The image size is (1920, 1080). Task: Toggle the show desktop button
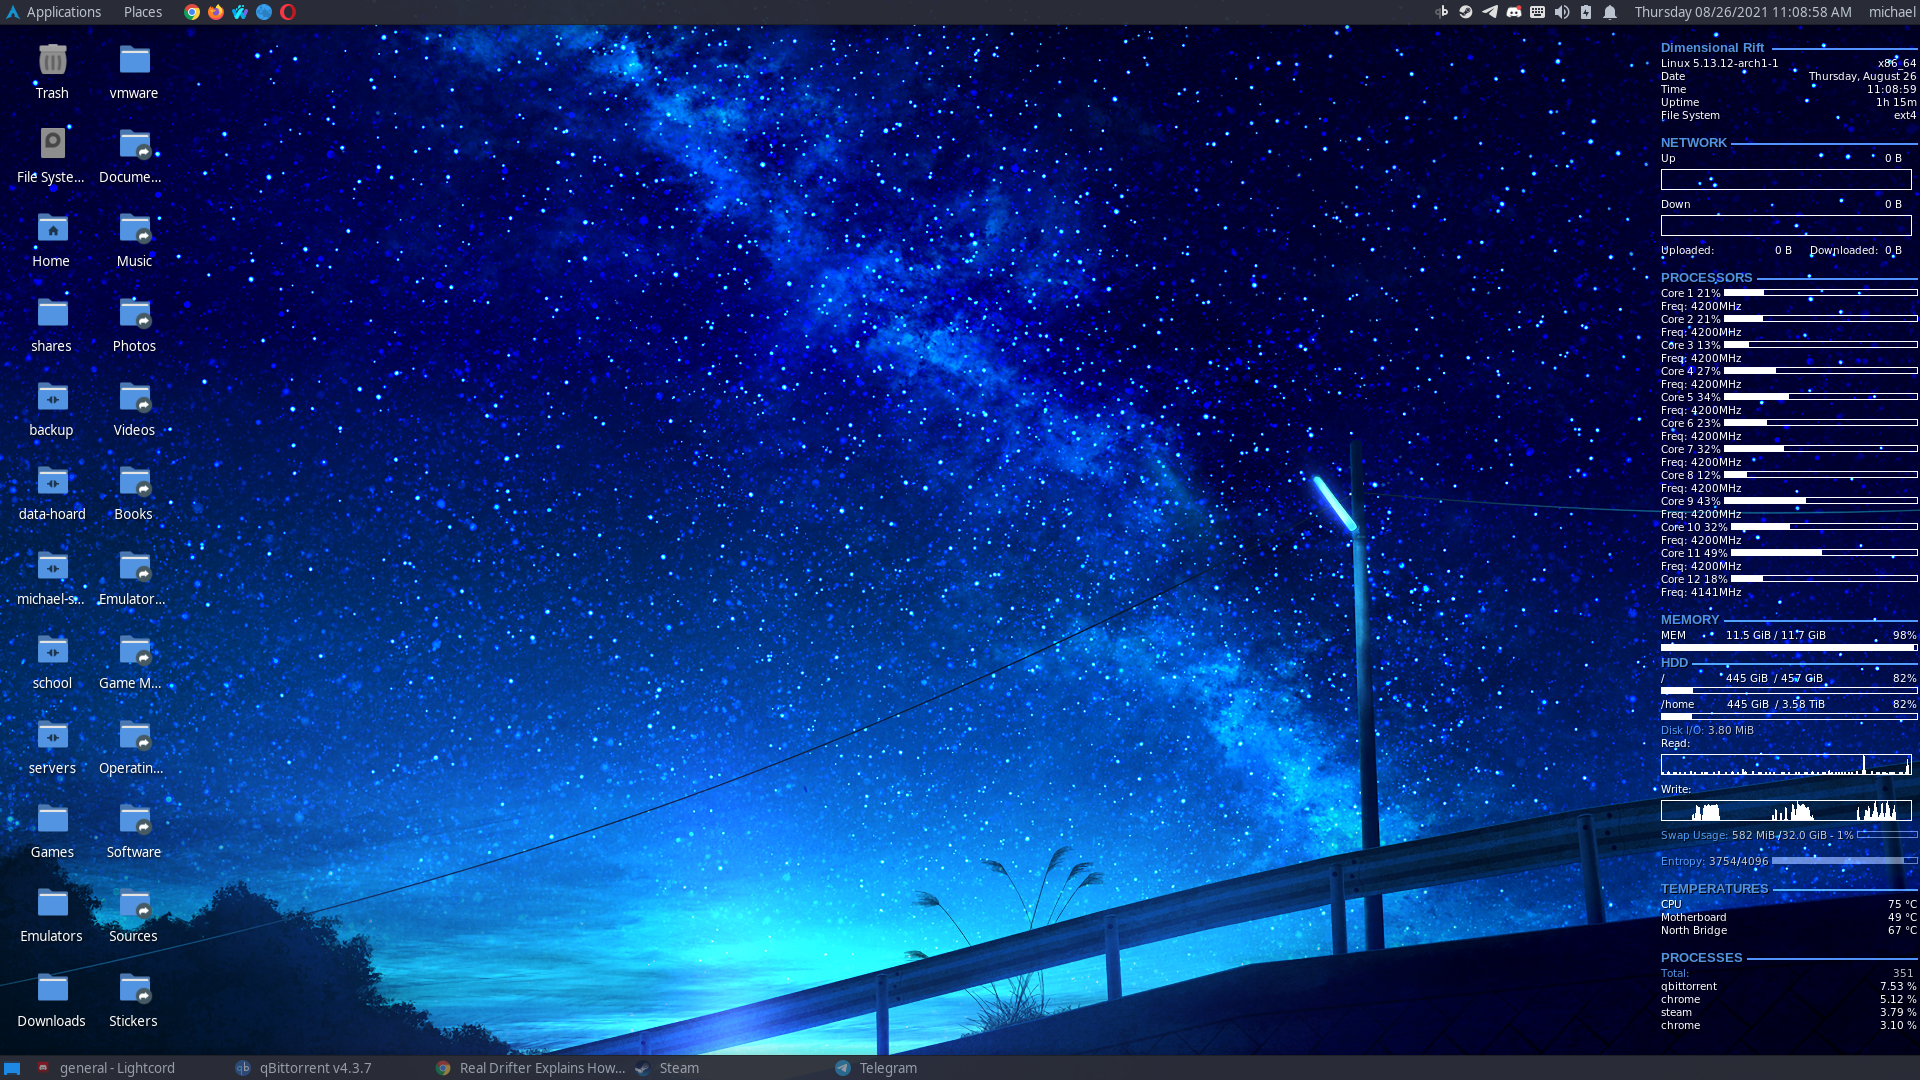tap(12, 1068)
